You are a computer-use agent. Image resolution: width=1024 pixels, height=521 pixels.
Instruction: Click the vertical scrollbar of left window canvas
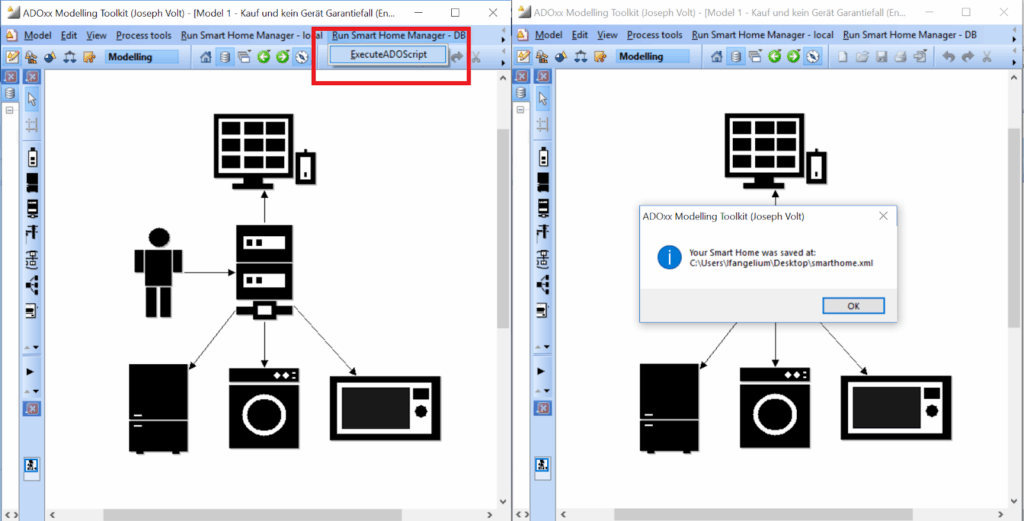pos(502,228)
